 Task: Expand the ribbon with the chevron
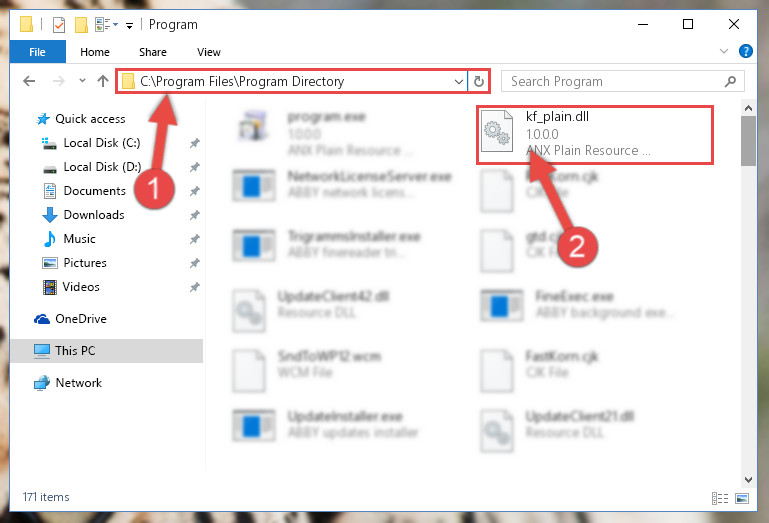click(723, 51)
